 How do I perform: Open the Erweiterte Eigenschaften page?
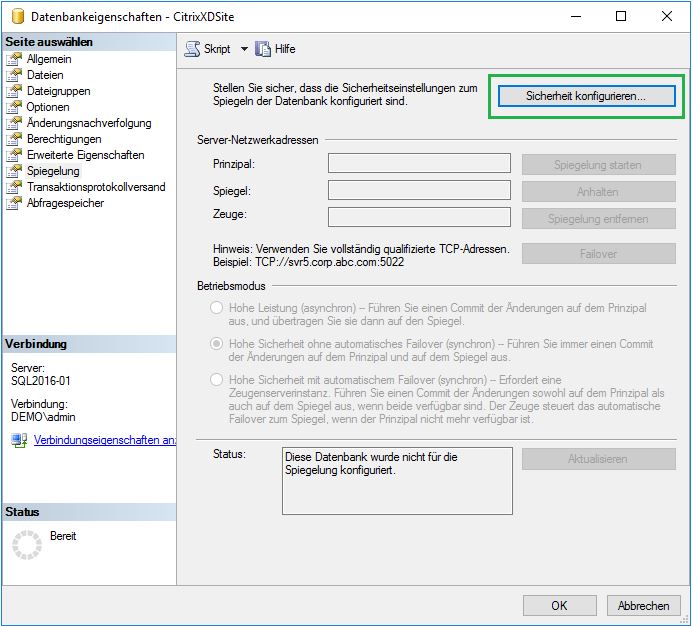(86, 155)
